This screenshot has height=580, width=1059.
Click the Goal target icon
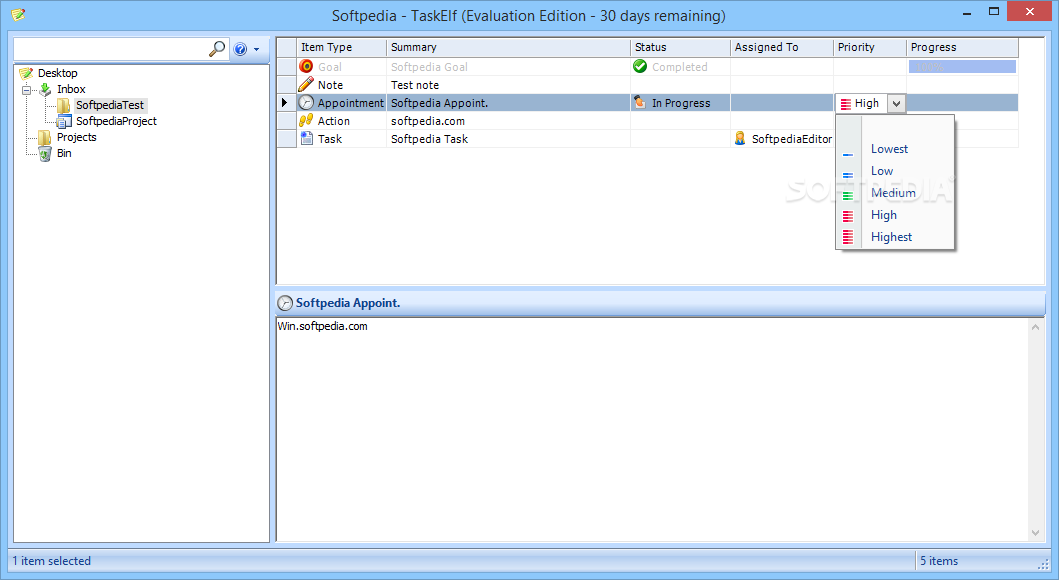click(x=306, y=66)
